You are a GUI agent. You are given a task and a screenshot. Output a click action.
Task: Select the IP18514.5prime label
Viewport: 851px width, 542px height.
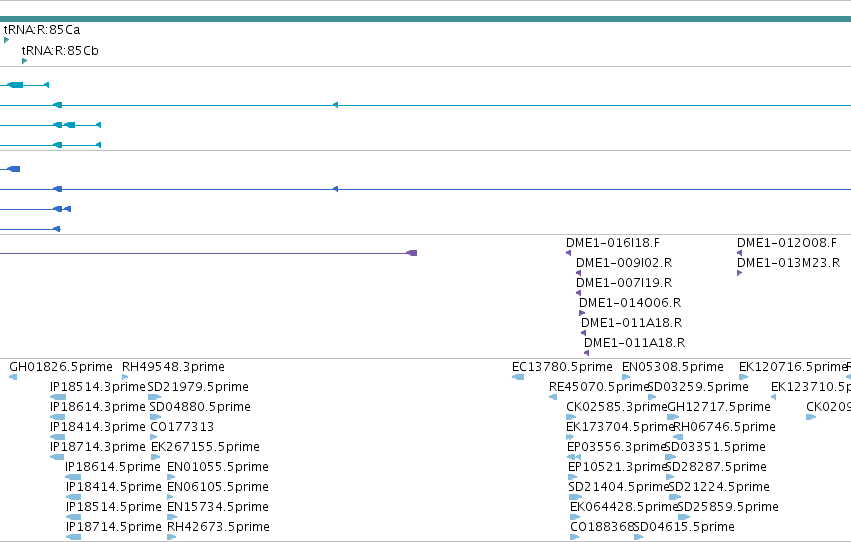[x=114, y=508]
